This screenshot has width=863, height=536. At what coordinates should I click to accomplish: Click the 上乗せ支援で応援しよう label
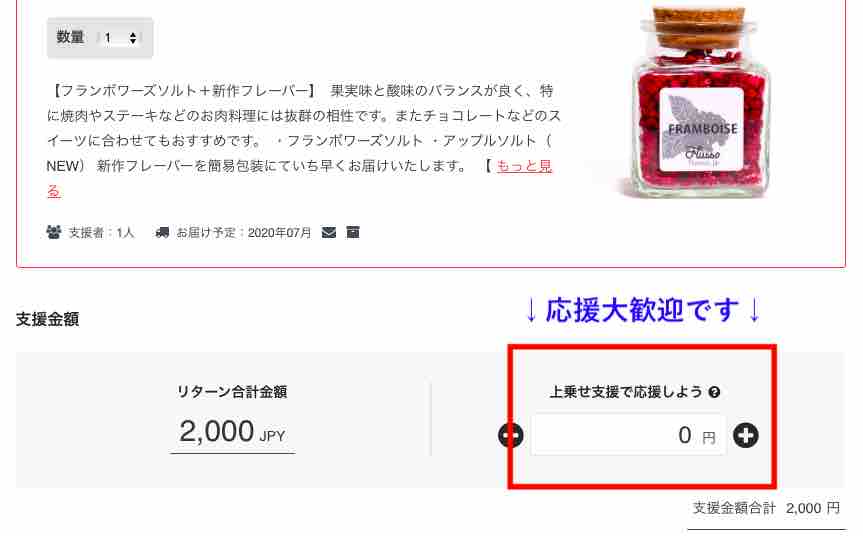[x=626, y=392]
